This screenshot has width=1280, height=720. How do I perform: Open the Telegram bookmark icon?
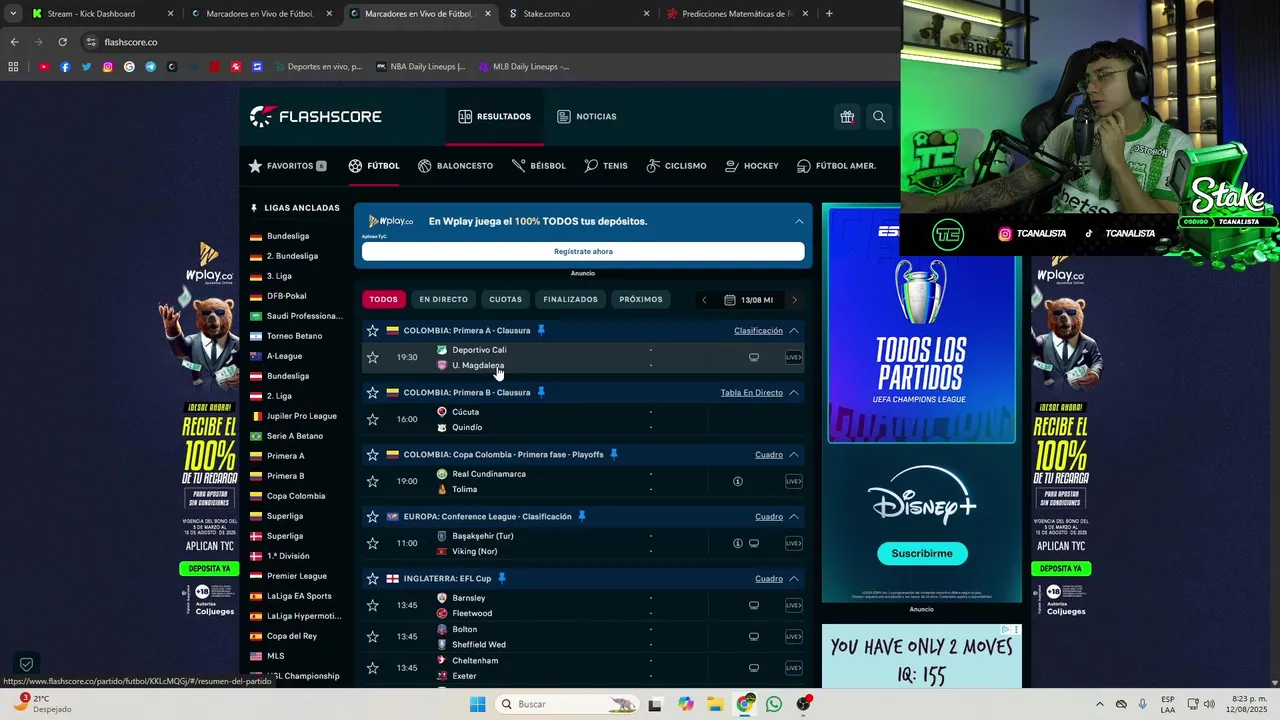coord(151,67)
